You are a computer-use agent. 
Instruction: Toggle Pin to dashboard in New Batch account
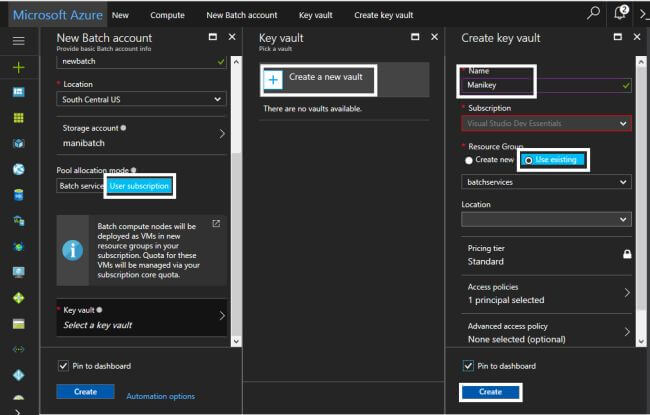click(63, 366)
